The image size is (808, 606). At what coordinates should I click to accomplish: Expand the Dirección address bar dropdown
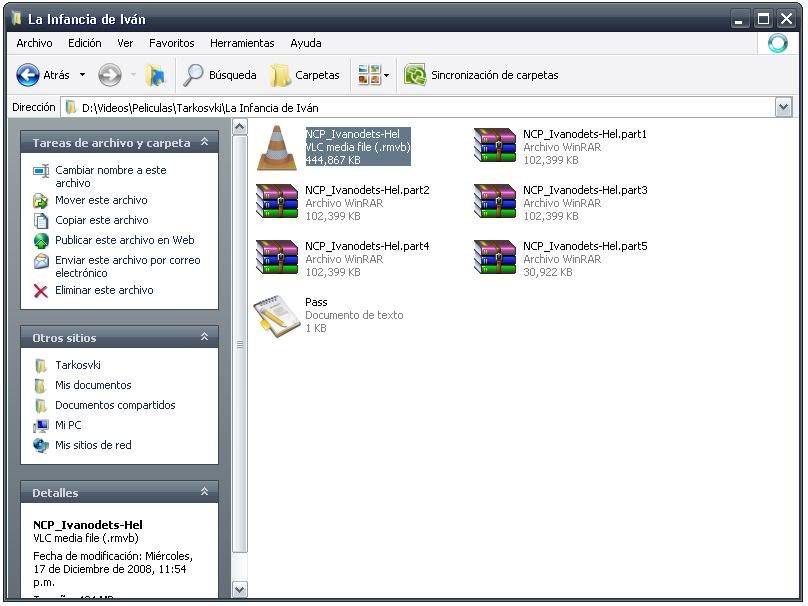[x=783, y=107]
